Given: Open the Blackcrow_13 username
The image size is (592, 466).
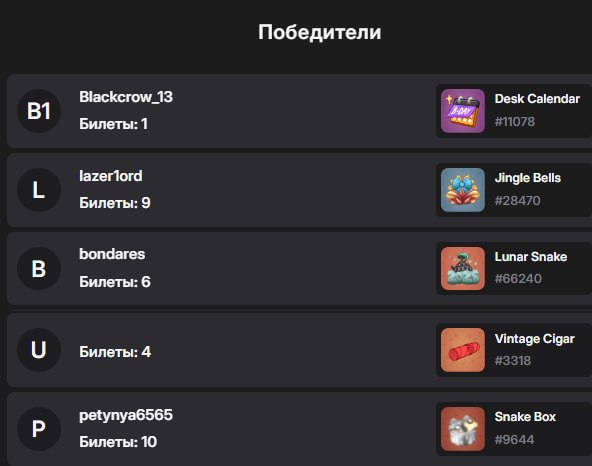Looking at the screenshot, I should (x=126, y=97).
